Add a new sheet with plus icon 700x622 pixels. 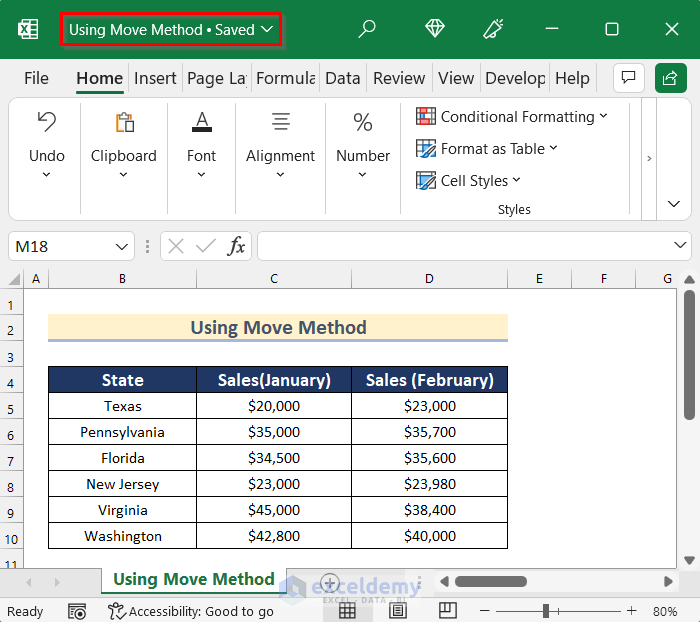pyautogui.click(x=330, y=582)
